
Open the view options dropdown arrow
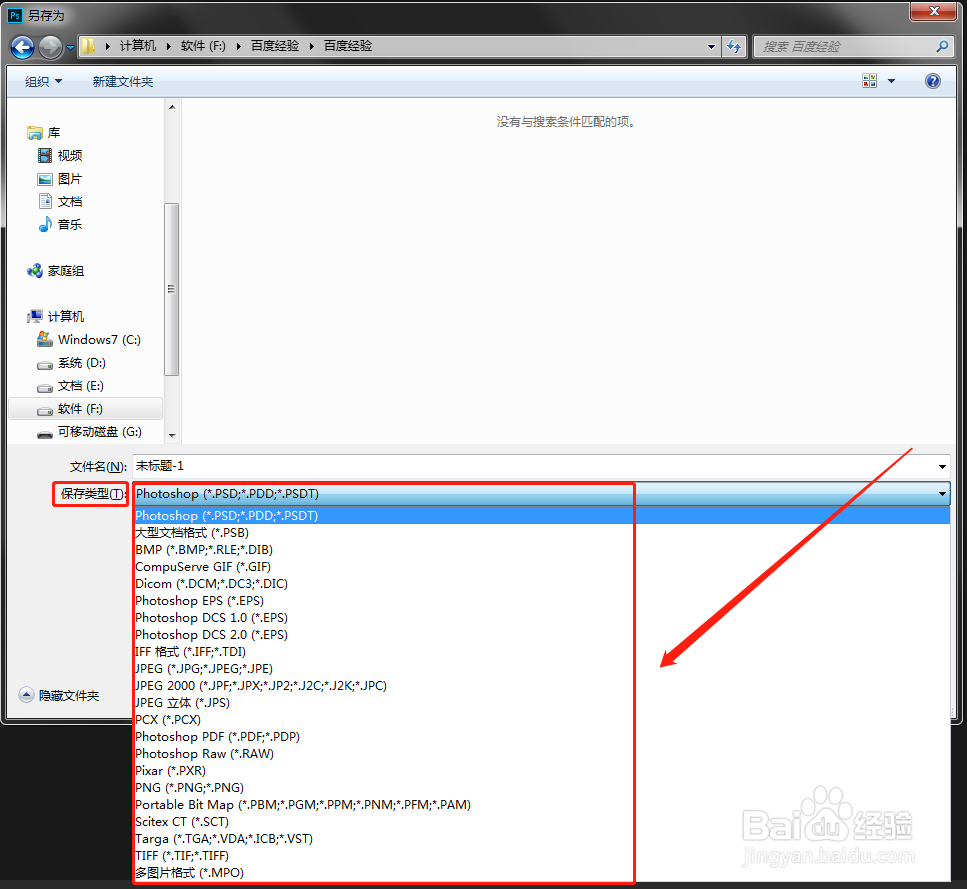(891, 81)
